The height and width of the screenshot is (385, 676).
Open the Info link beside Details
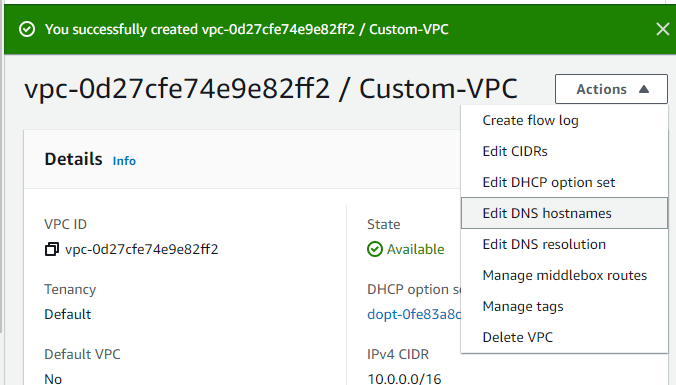click(x=124, y=161)
